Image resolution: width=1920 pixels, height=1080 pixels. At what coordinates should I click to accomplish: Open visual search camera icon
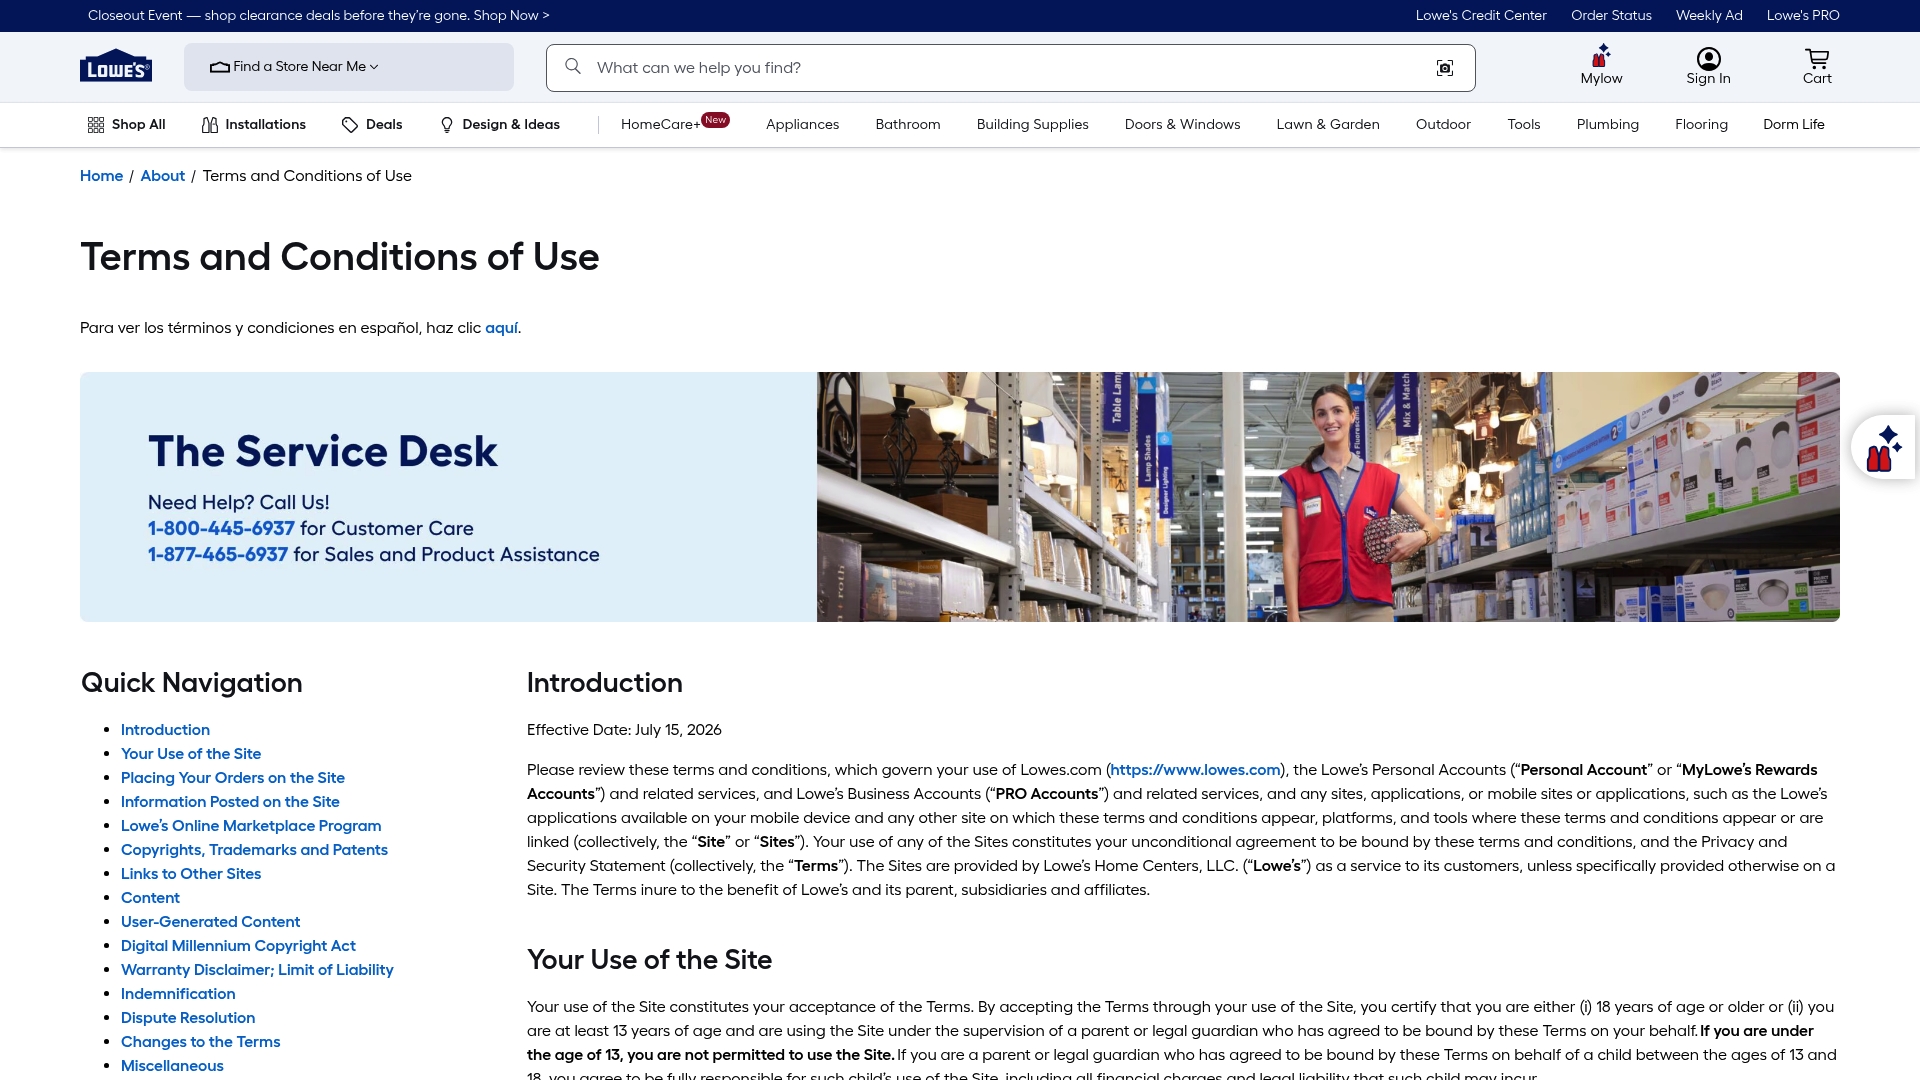tap(1445, 67)
